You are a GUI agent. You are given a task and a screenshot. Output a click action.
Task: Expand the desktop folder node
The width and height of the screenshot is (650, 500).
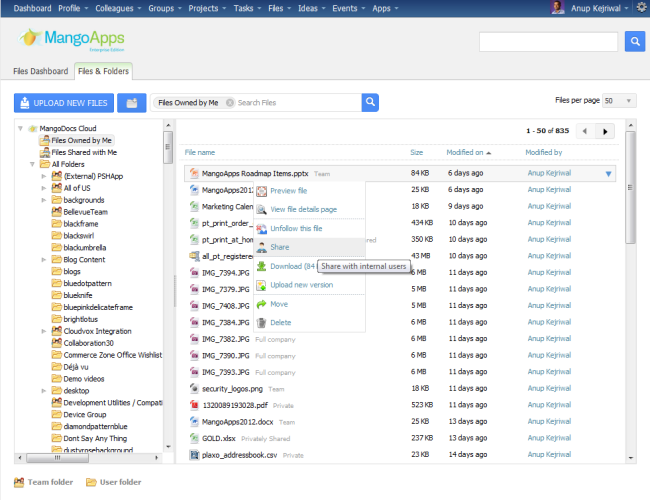44,391
